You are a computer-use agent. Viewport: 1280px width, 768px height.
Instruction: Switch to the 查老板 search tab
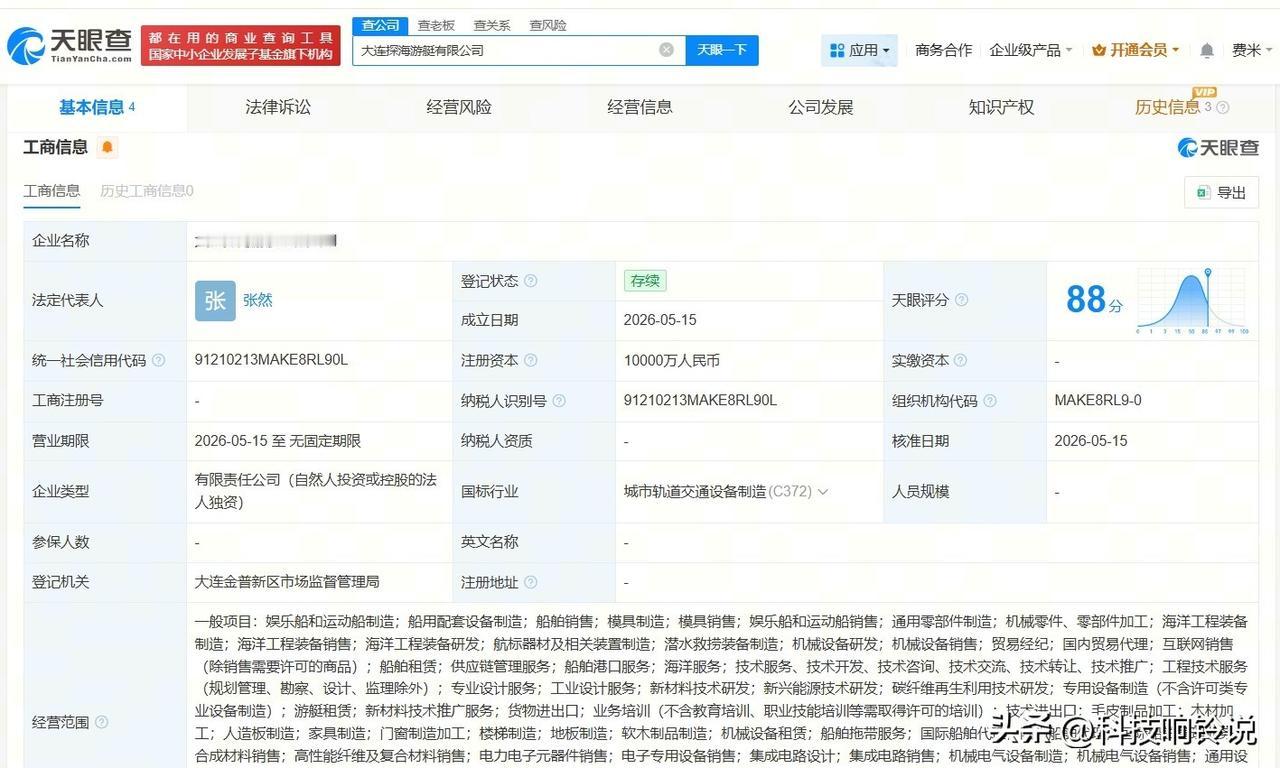436,25
